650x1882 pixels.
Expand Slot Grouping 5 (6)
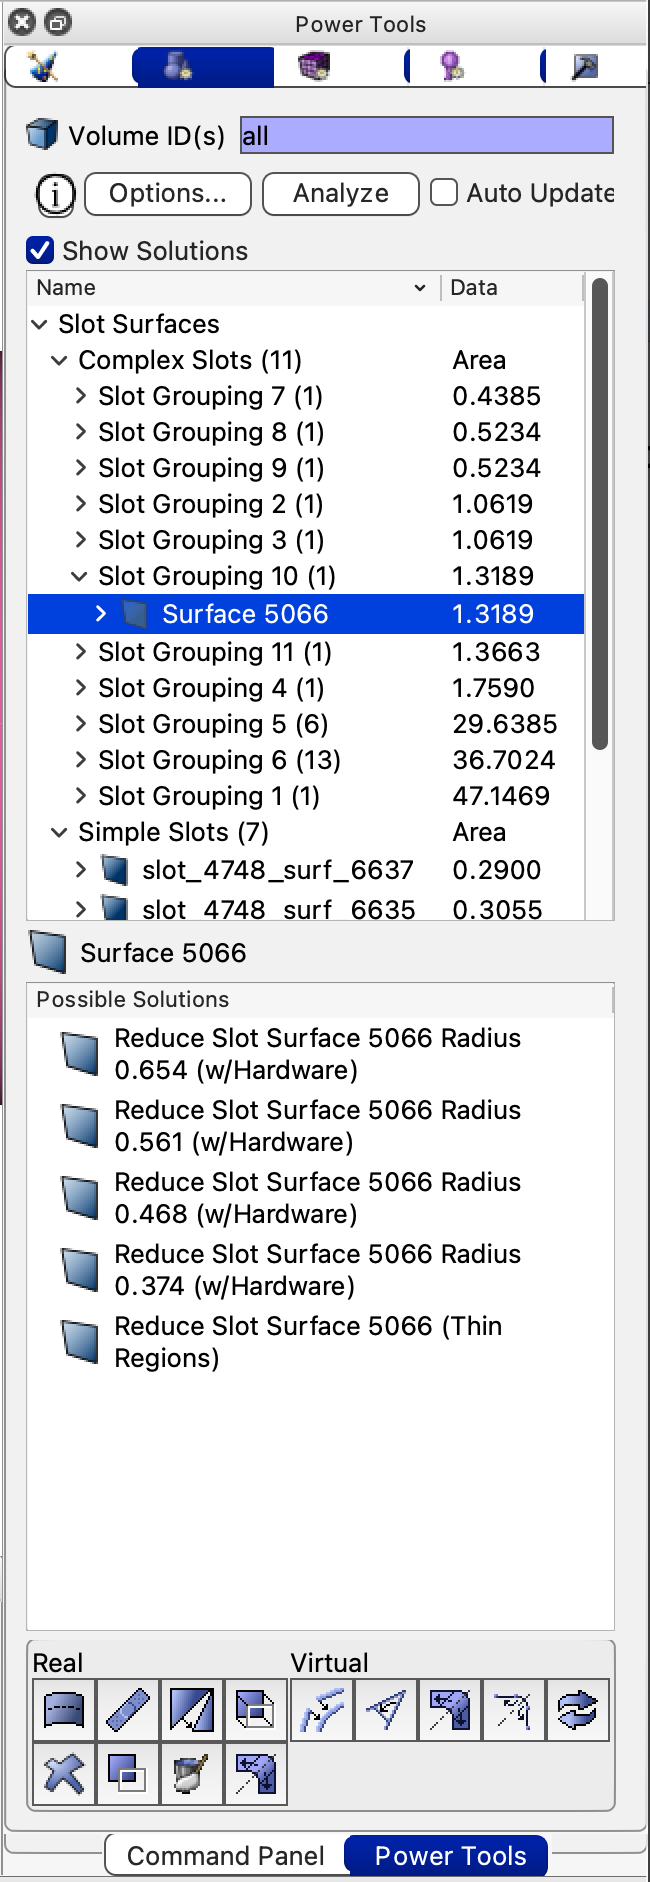click(81, 724)
